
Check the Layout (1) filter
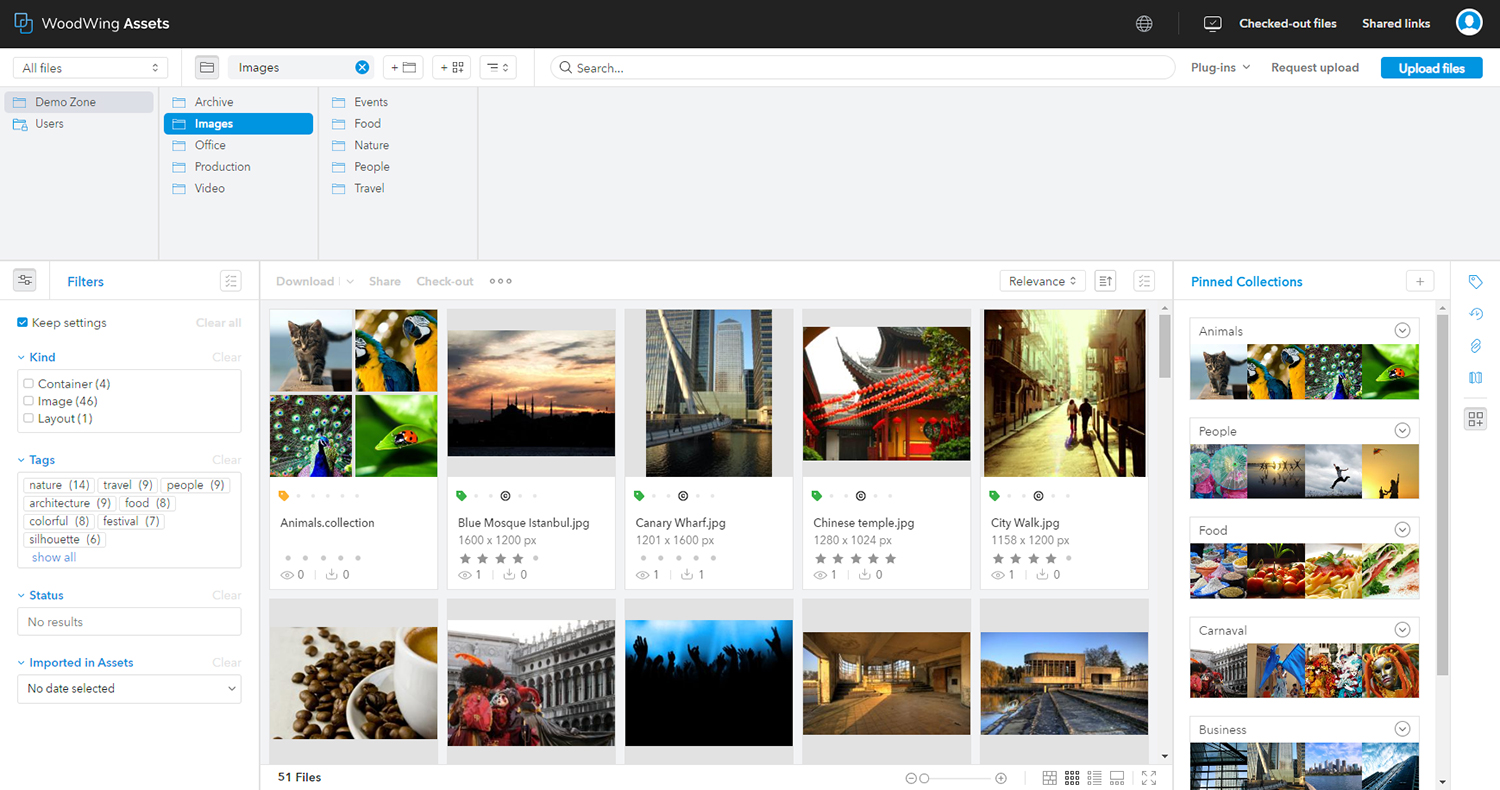coord(29,418)
